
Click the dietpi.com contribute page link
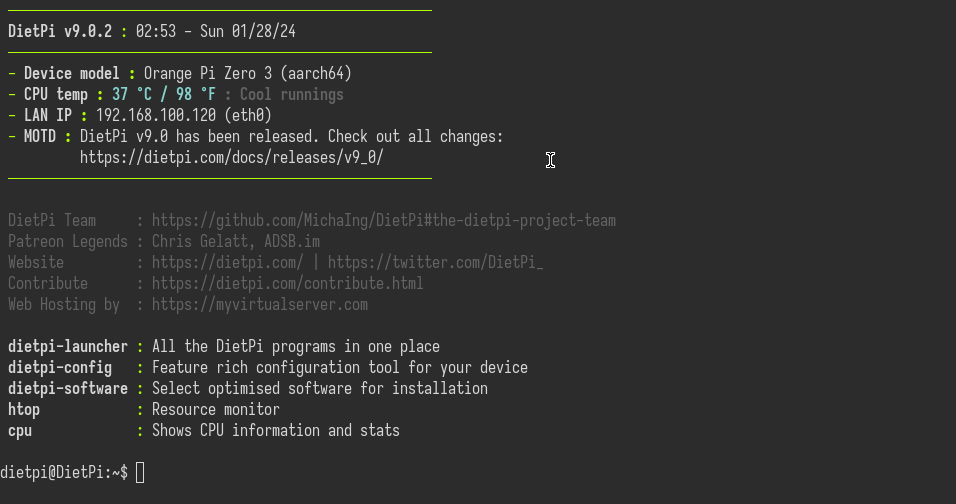click(287, 283)
